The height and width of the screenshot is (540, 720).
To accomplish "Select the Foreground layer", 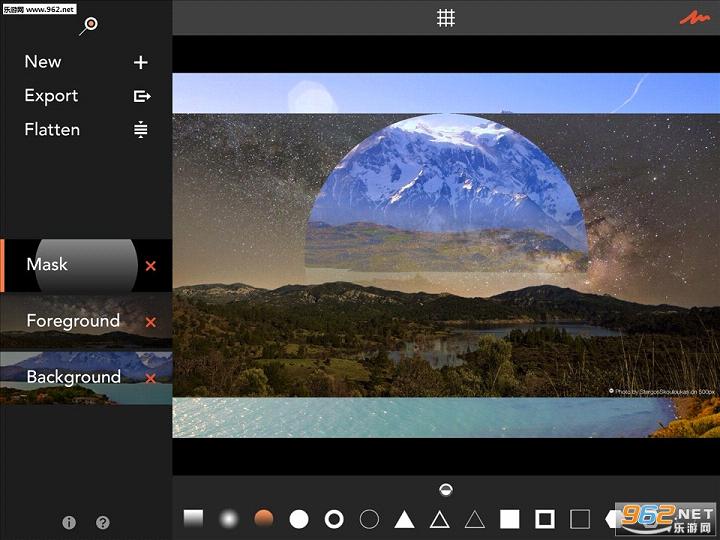I will point(86,321).
